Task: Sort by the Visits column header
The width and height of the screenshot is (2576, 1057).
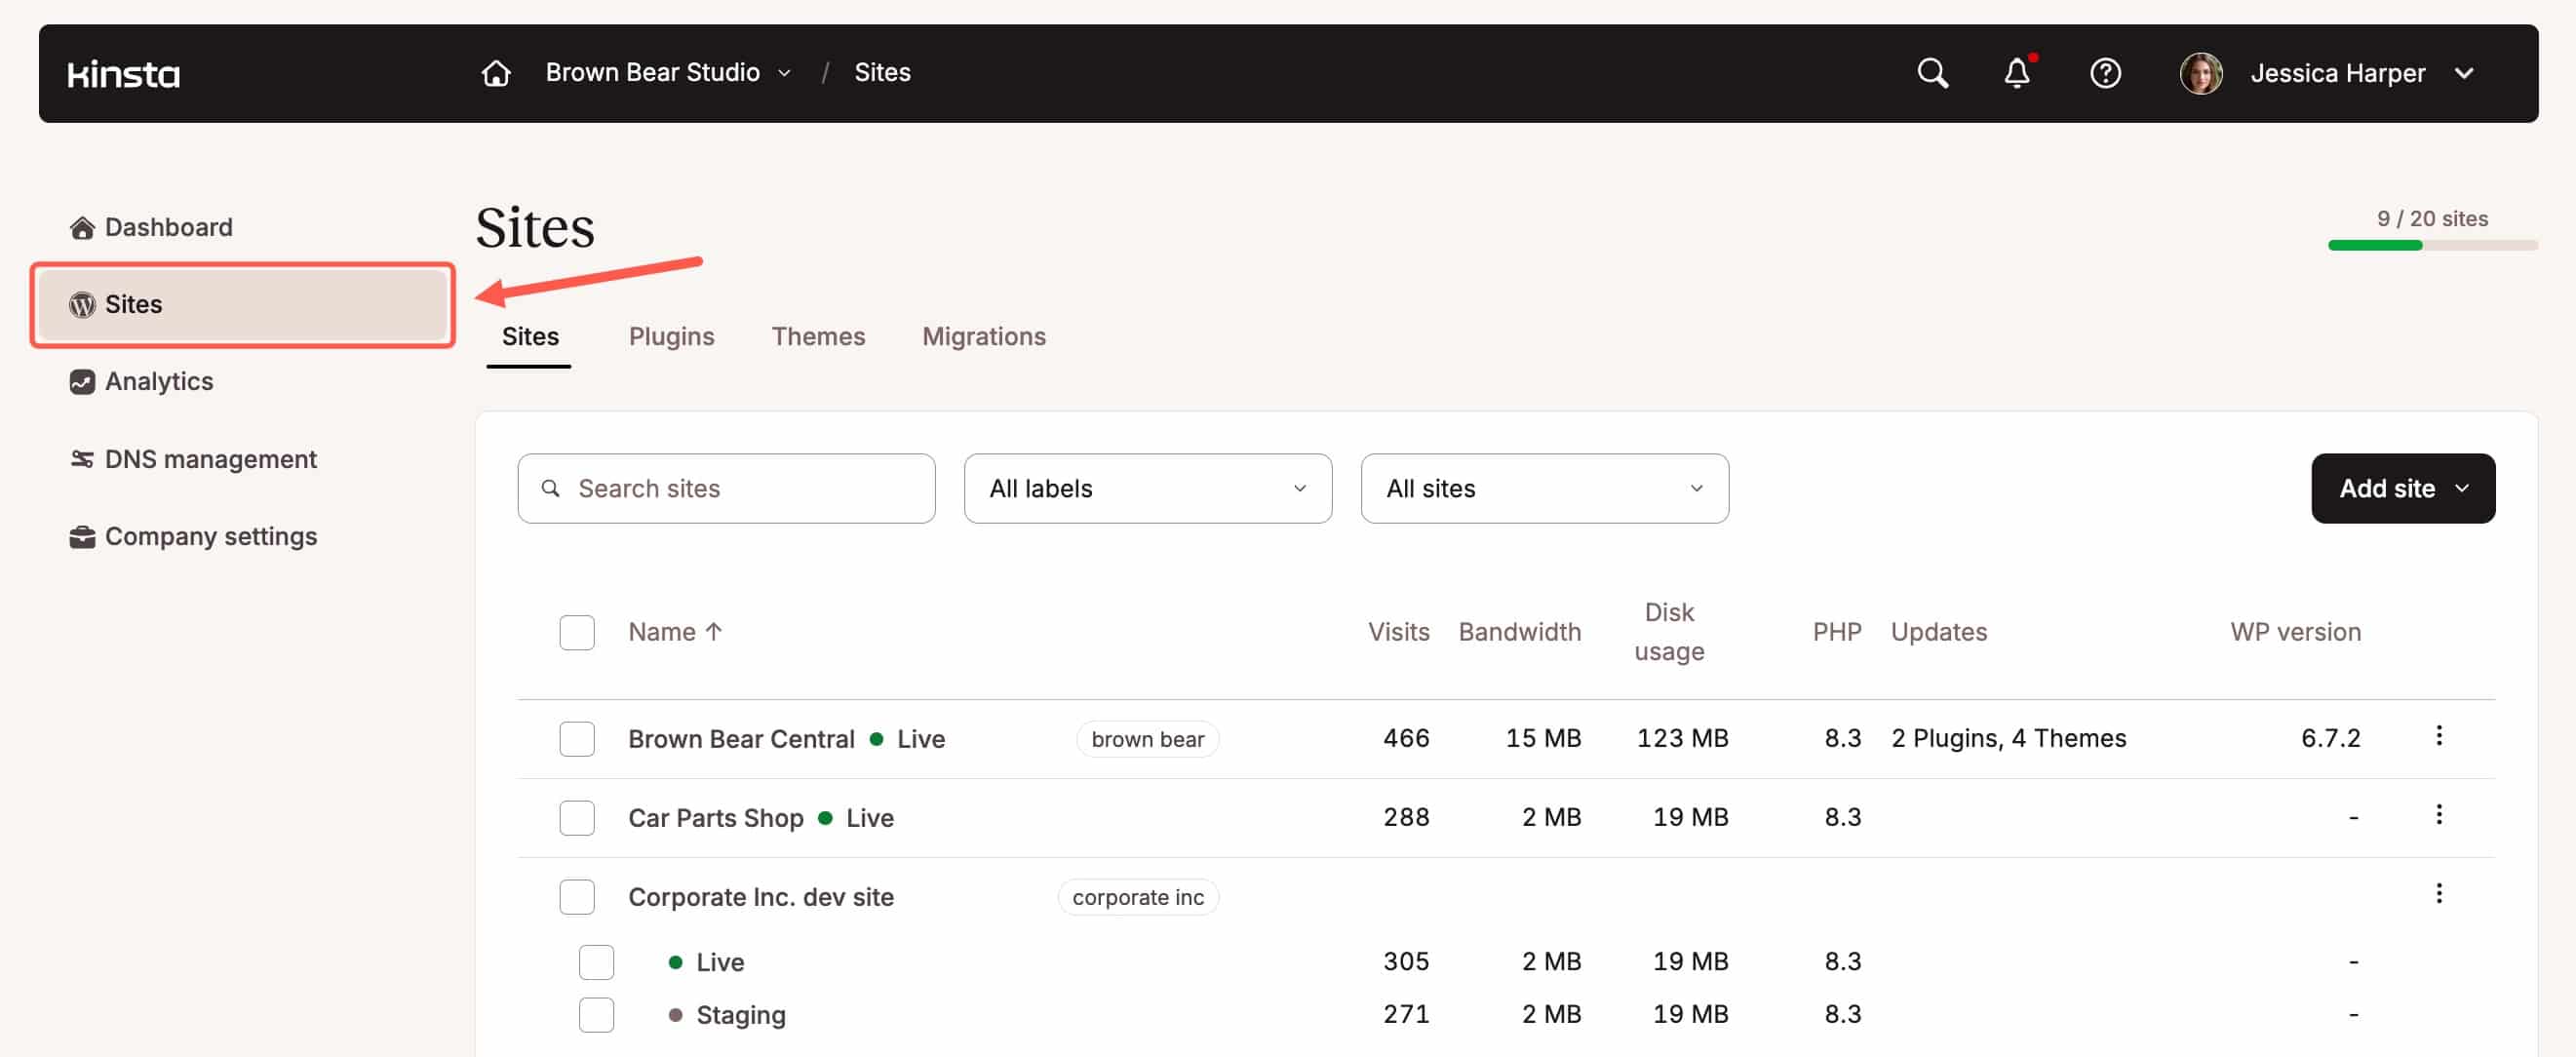Action: point(1398,632)
